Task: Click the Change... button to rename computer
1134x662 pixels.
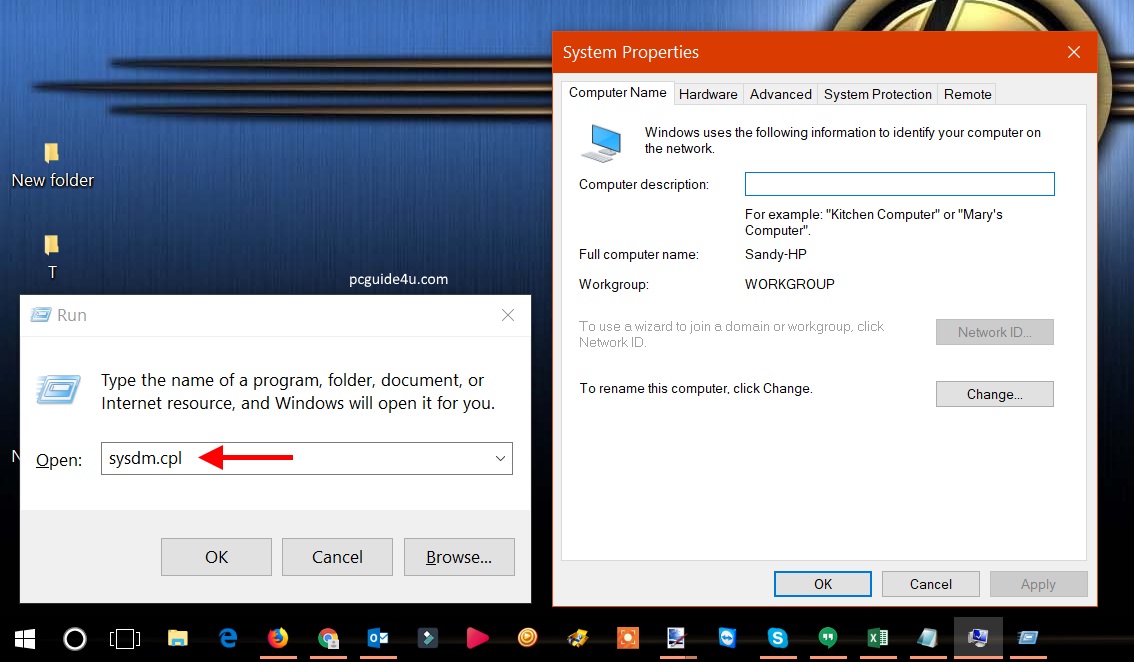Action: point(994,394)
